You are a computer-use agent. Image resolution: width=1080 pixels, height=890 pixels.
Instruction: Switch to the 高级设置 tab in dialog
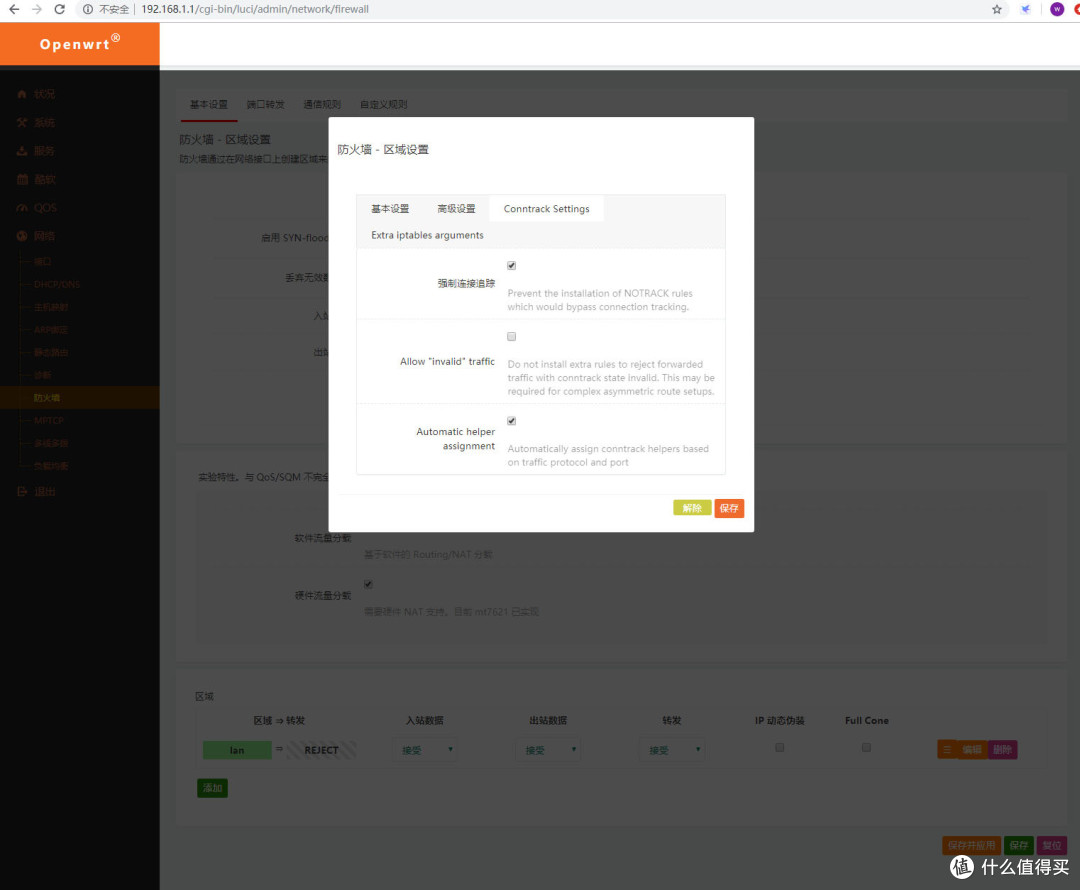coord(456,208)
